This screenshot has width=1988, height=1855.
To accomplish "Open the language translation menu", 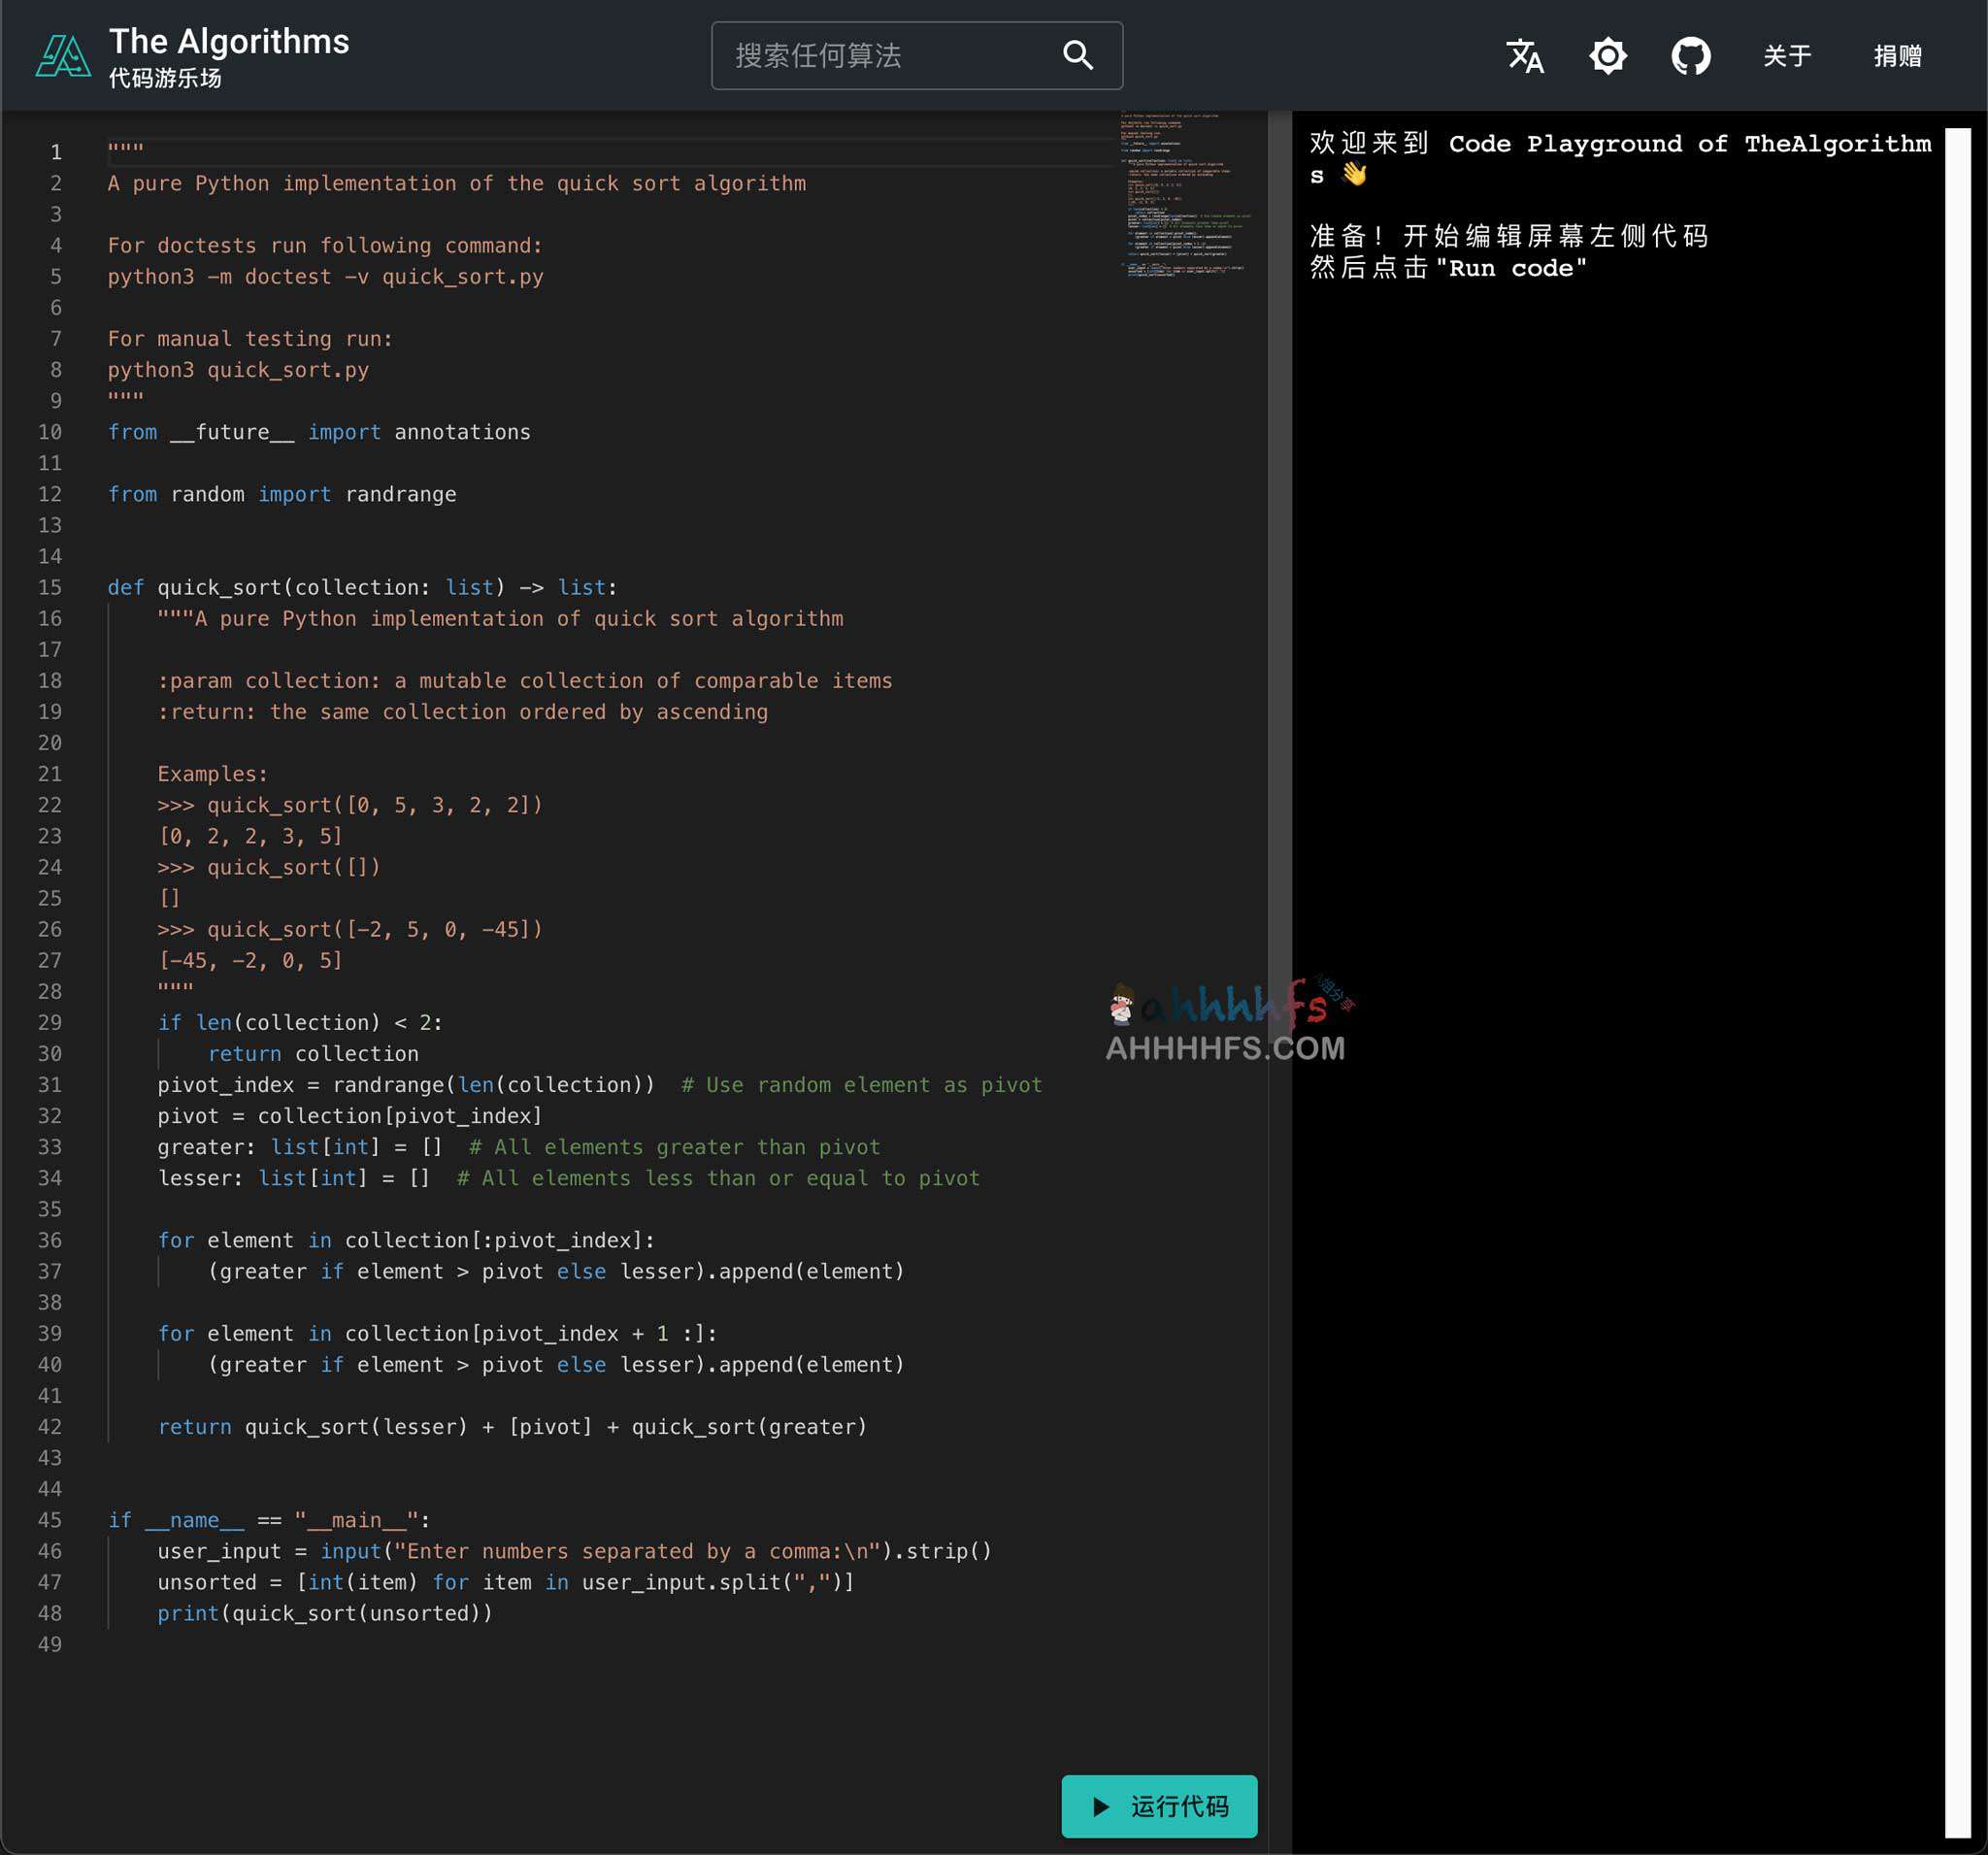I will pyautogui.click(x=1524, y=56).
